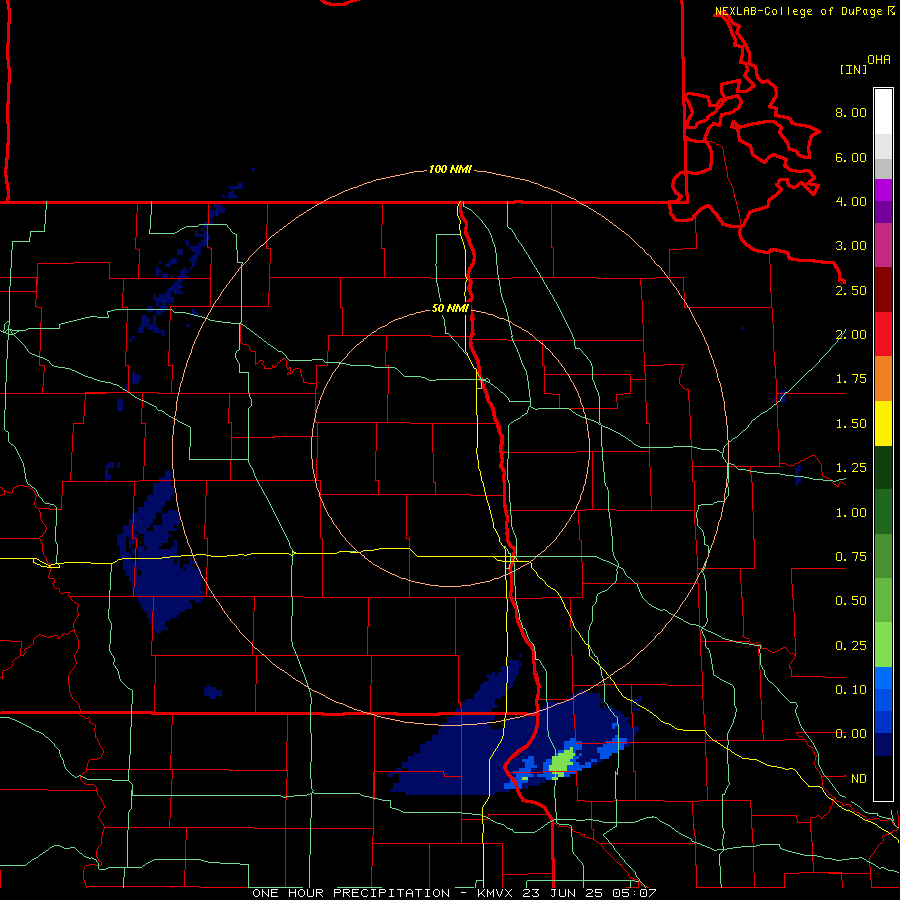This screenshot has height=900, width=900.
Task: Click the 3.00 legend value
Action: (x=851, y=246)
